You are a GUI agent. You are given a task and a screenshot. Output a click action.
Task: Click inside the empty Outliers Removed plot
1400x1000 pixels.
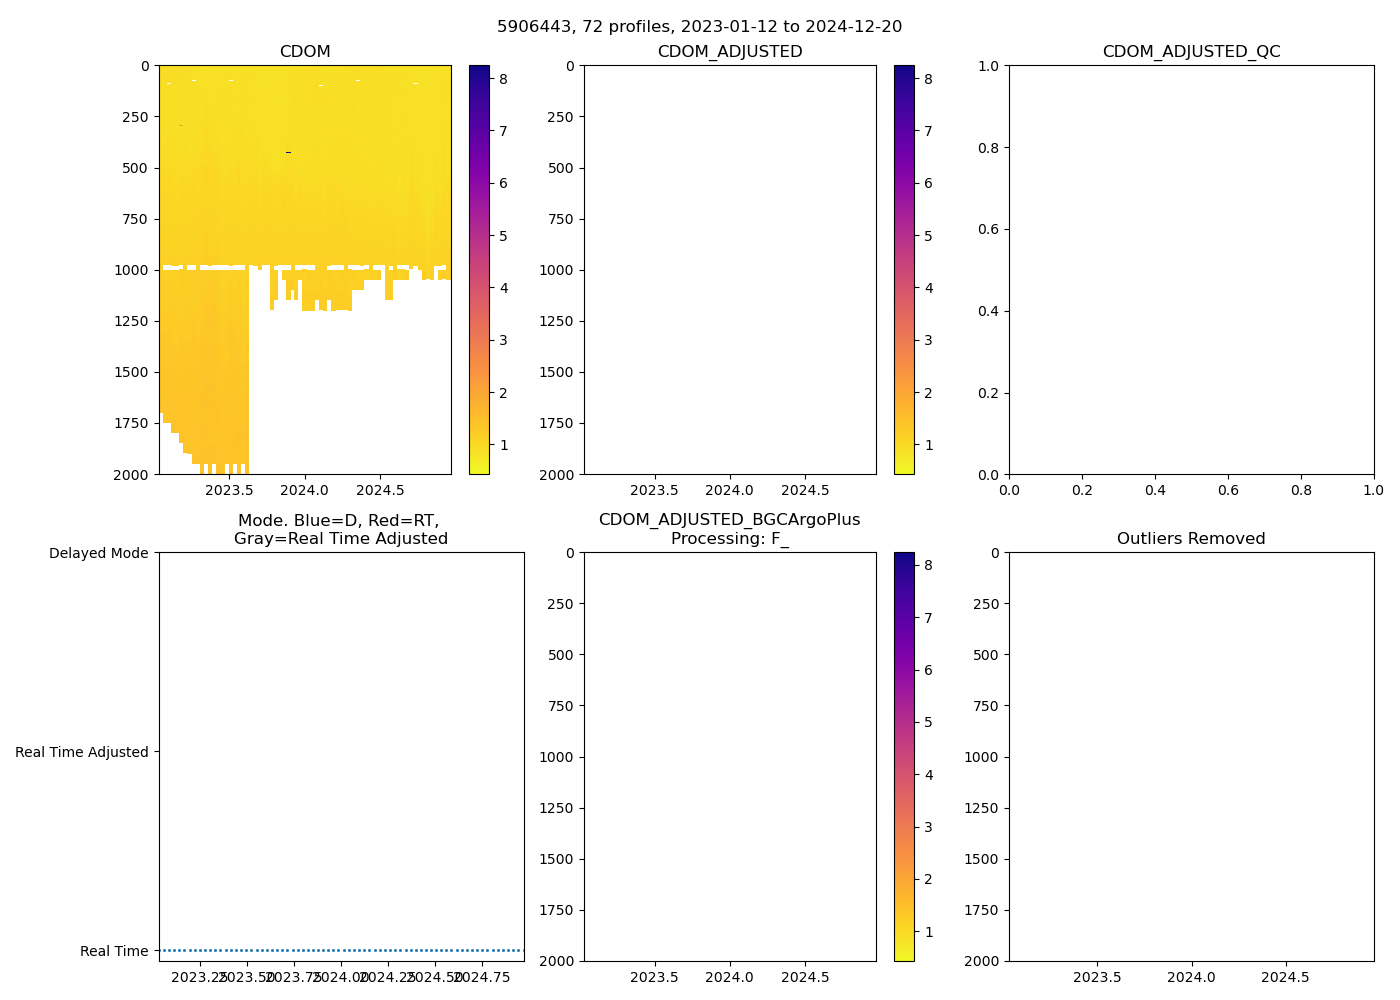click(1191, 757)
